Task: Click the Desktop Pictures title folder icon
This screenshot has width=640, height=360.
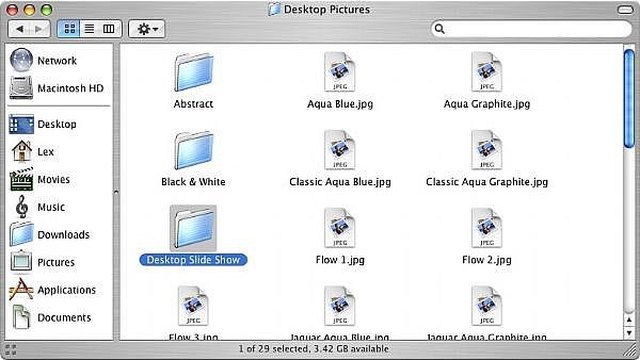Action: pyautogui.click(x=275, y=9)
